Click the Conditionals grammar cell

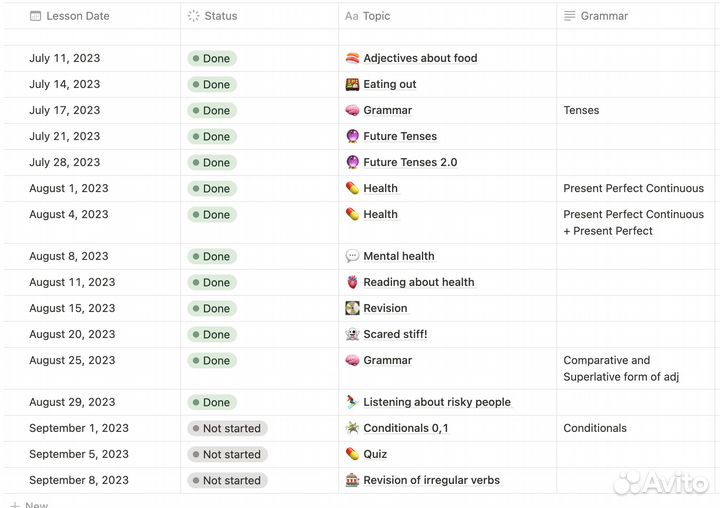(595, 428)
